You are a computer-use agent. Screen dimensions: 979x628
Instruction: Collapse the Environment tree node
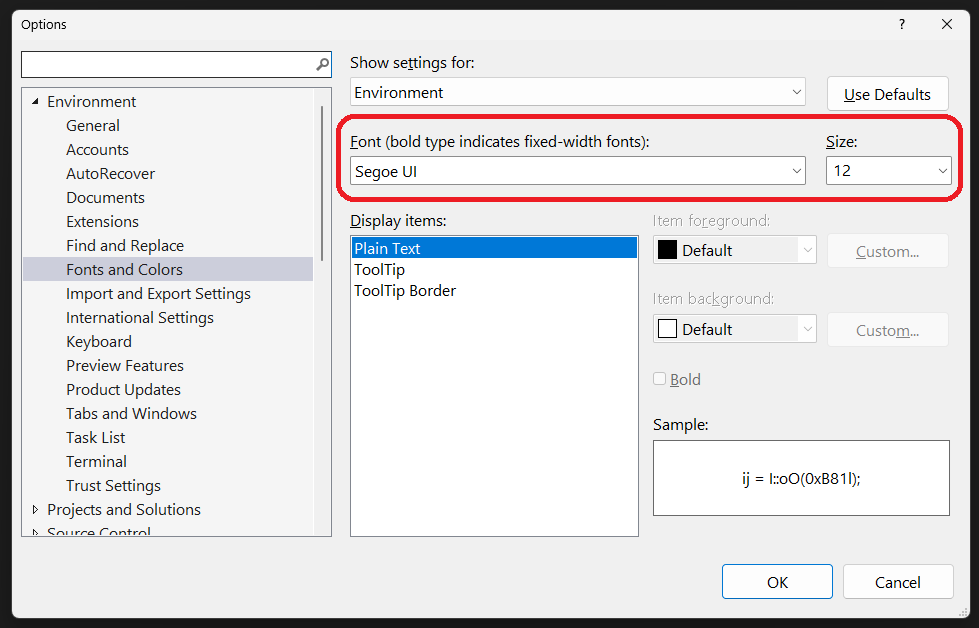[x=36, y=101]
